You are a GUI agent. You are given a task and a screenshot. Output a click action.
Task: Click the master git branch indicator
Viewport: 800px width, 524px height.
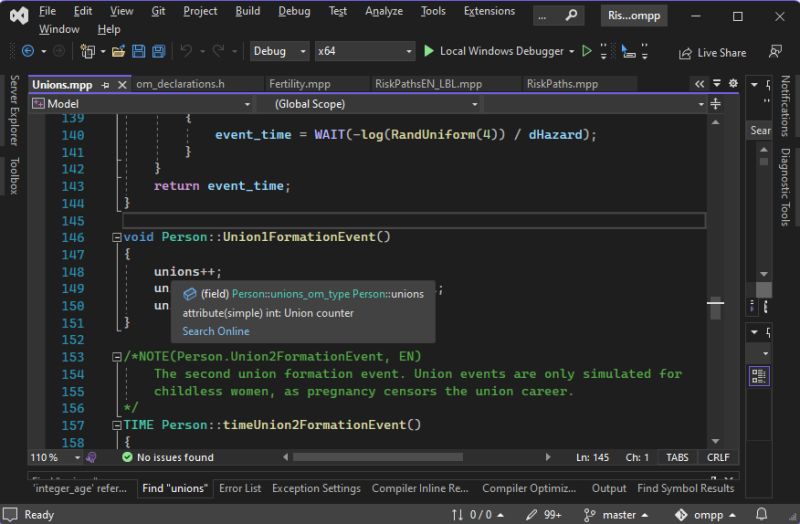click(616, 515)
